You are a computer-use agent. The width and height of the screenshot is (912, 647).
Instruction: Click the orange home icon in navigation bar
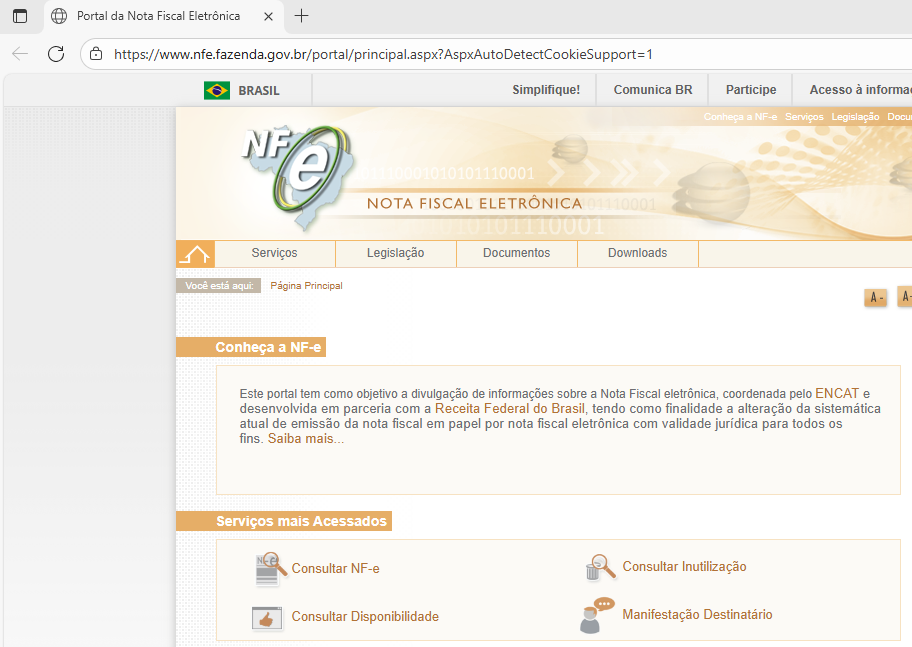pyautogui.click(x=195, y=254)
